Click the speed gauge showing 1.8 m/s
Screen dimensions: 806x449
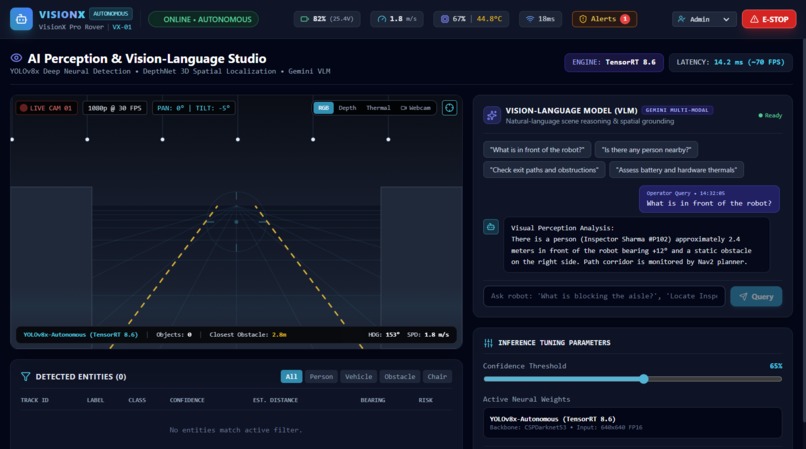click(396, 19)
